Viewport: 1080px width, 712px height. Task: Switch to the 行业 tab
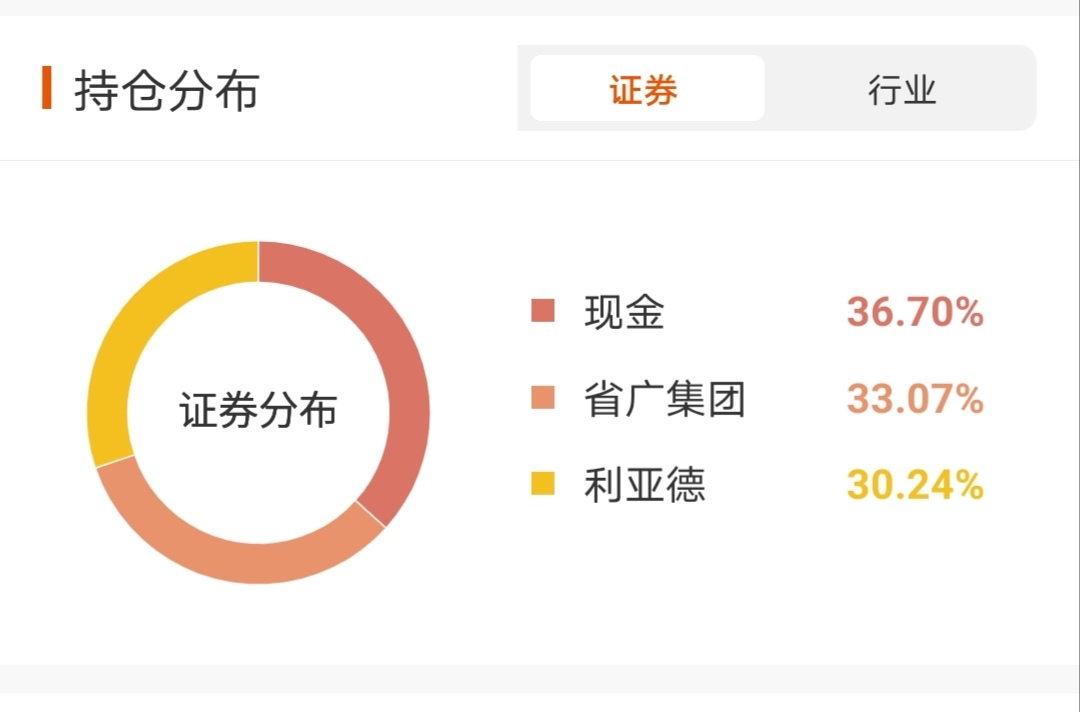click(x=902, y=90)
